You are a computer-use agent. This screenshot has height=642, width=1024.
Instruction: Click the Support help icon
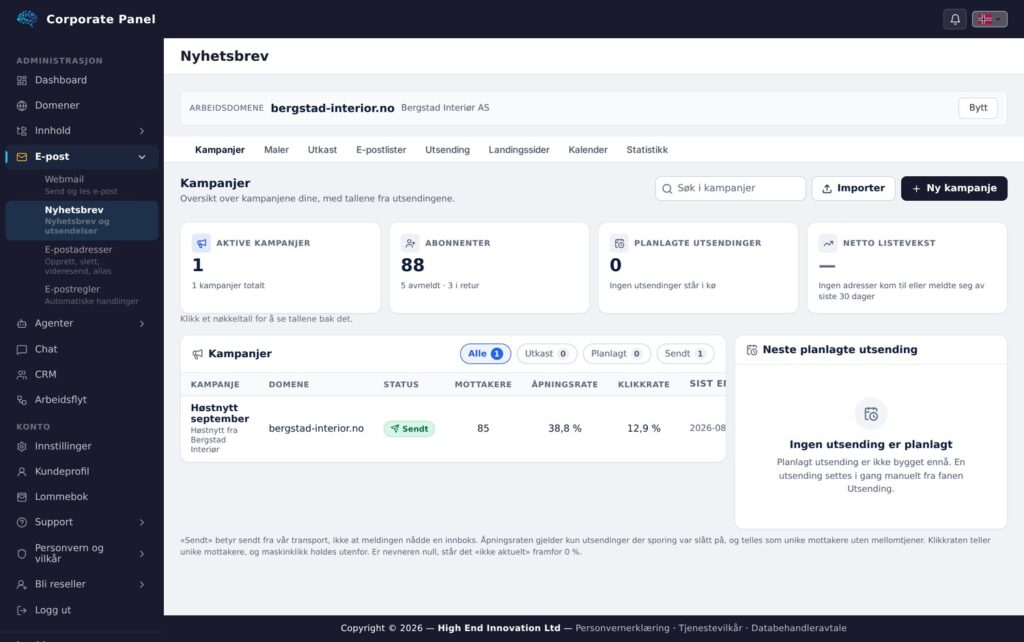22,522
